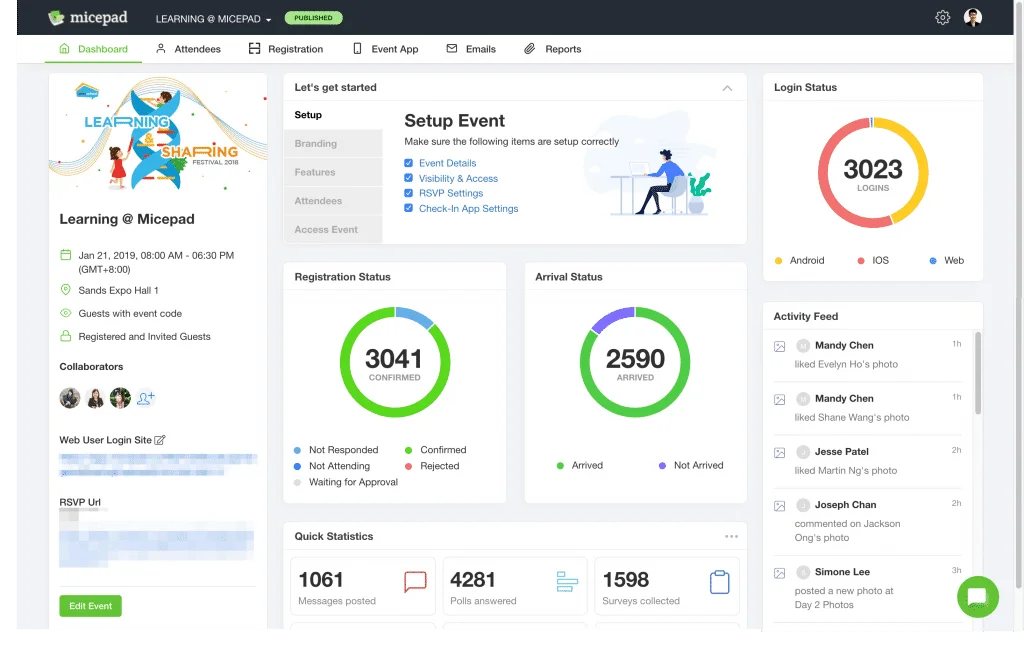
Task: Open the Quick Statistics options menu
Action: [733, 535]
